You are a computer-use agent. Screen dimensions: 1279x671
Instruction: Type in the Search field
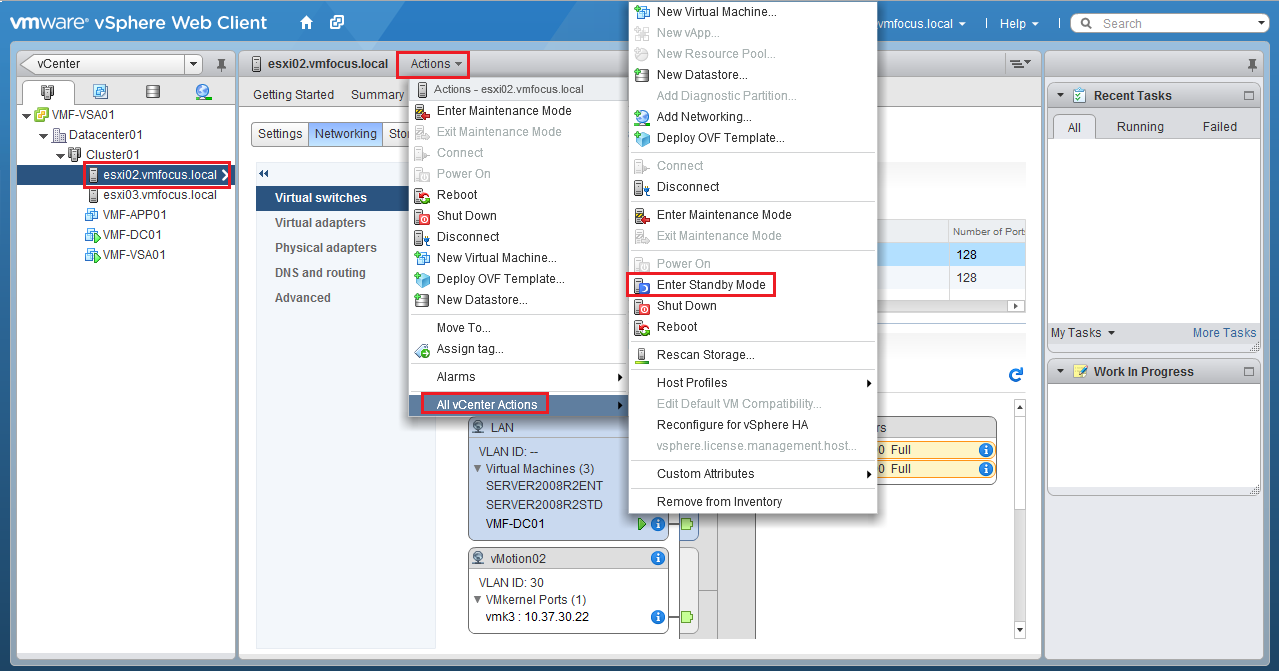click(x=1176, y=23)
